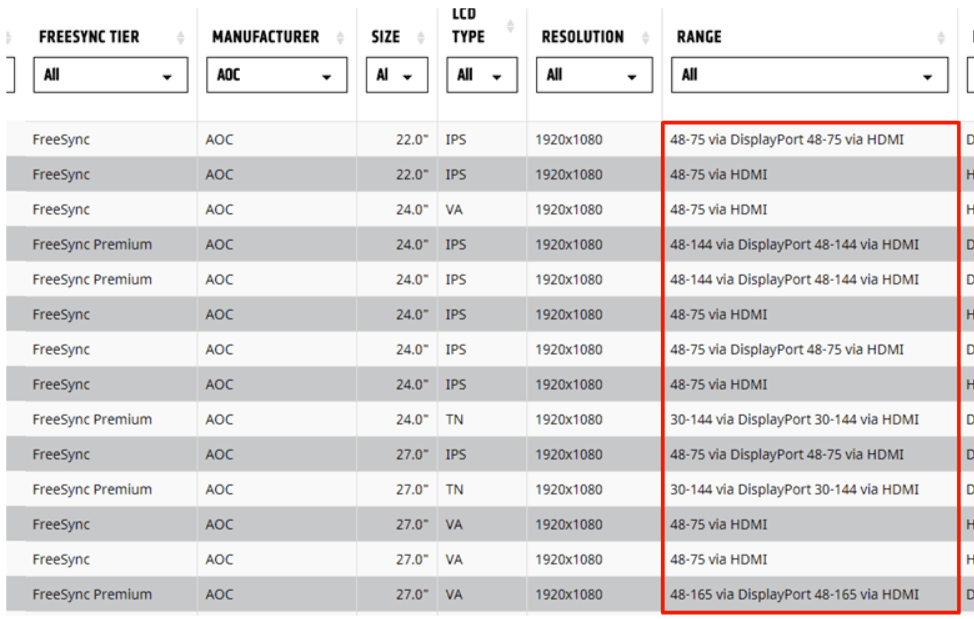Select FreeSync tier cell in 24.0" VA row
974x619 pixels.
pos(61,210)
